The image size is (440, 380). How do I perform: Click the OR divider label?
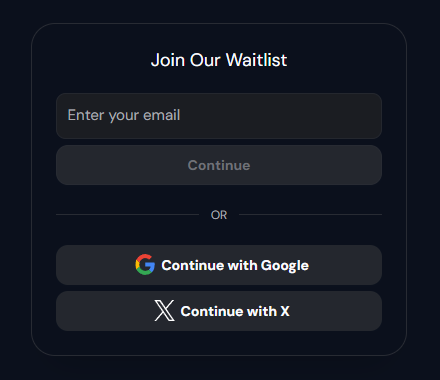point(219,215)
